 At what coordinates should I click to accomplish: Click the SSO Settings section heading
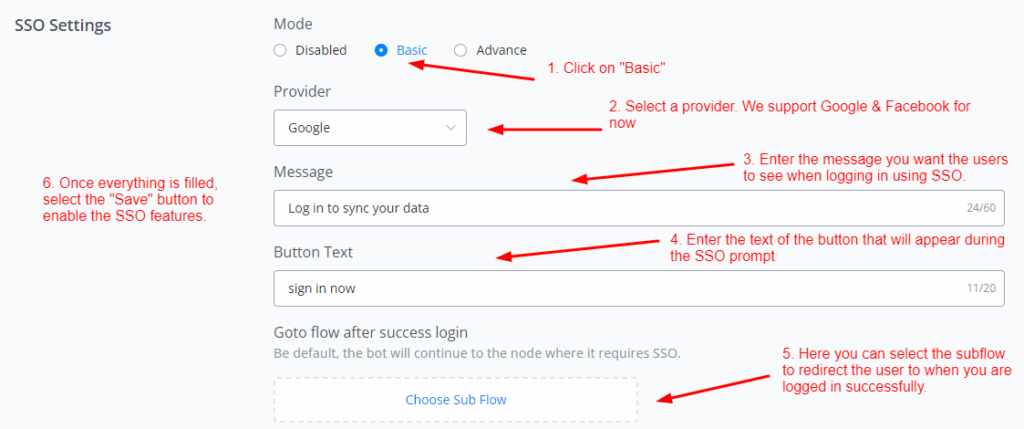pyautogui.click(x=63, y=24)
